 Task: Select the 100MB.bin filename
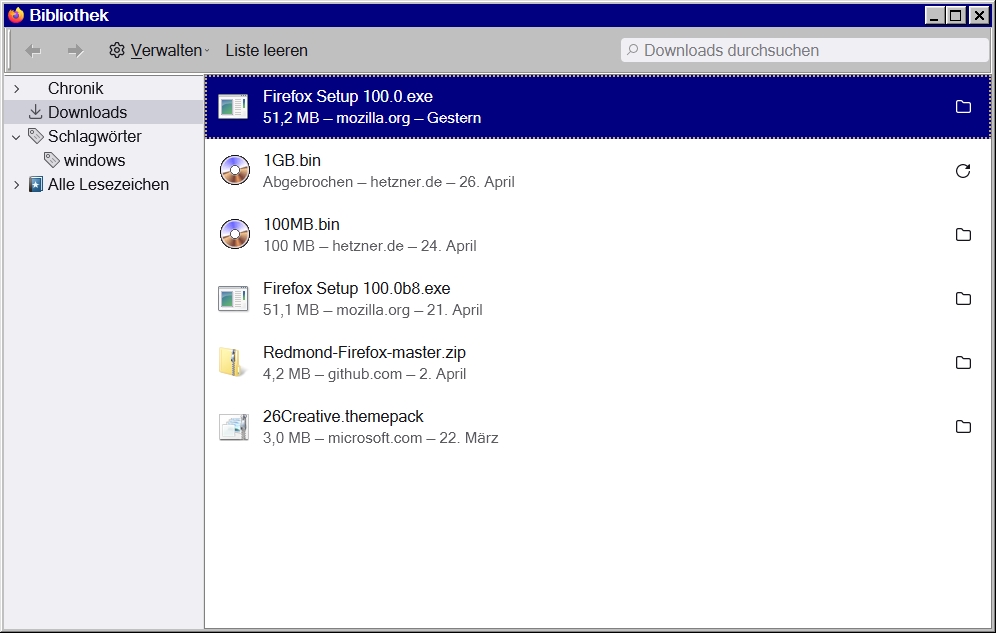[301, 225]
